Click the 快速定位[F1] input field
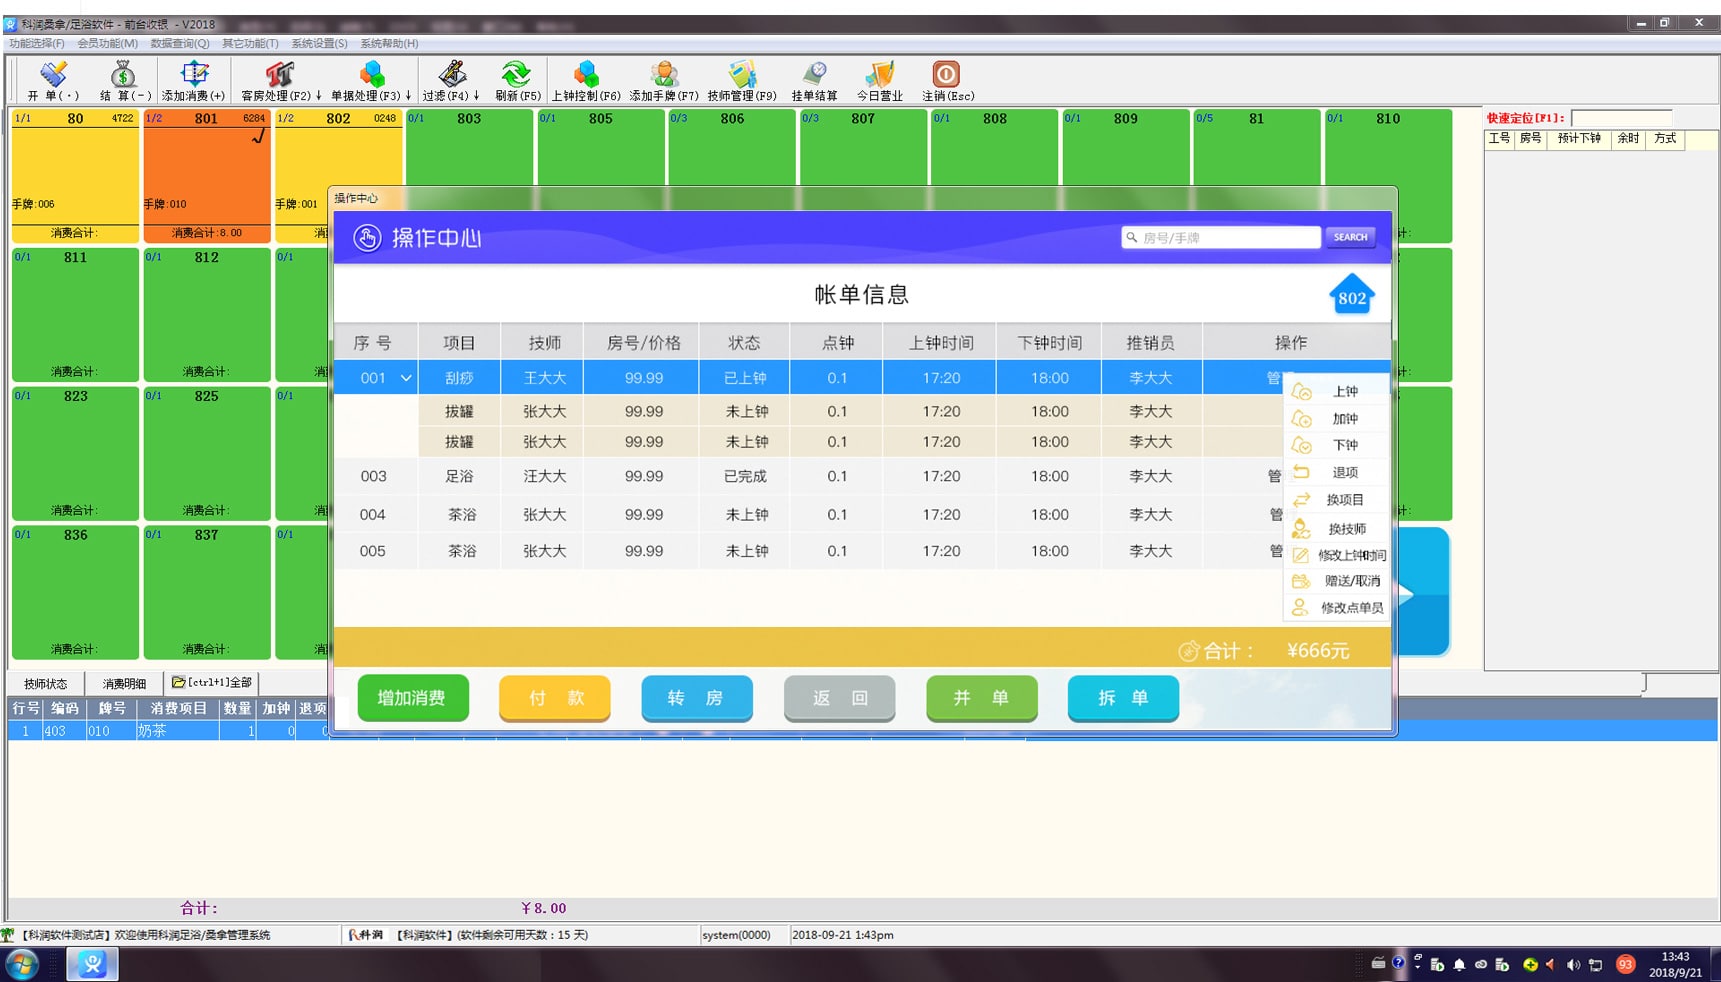 [1621, 118]
